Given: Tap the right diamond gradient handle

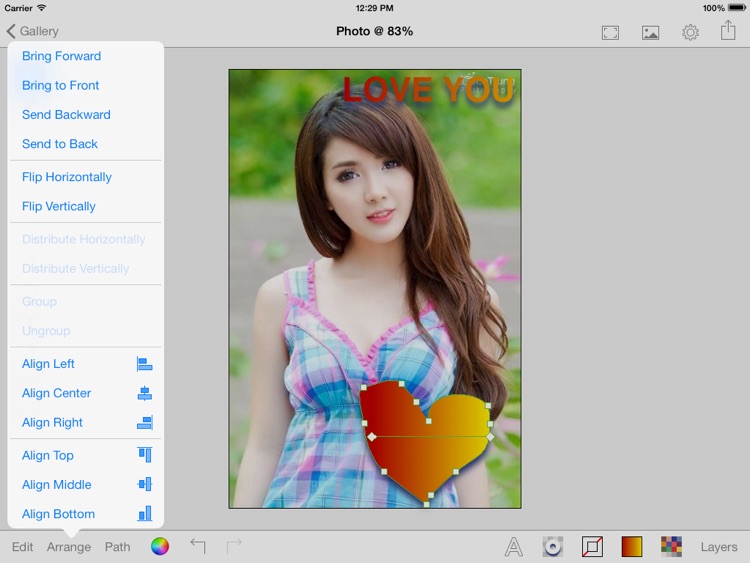Looking at the screenshot, I should [x=490, y=437].
